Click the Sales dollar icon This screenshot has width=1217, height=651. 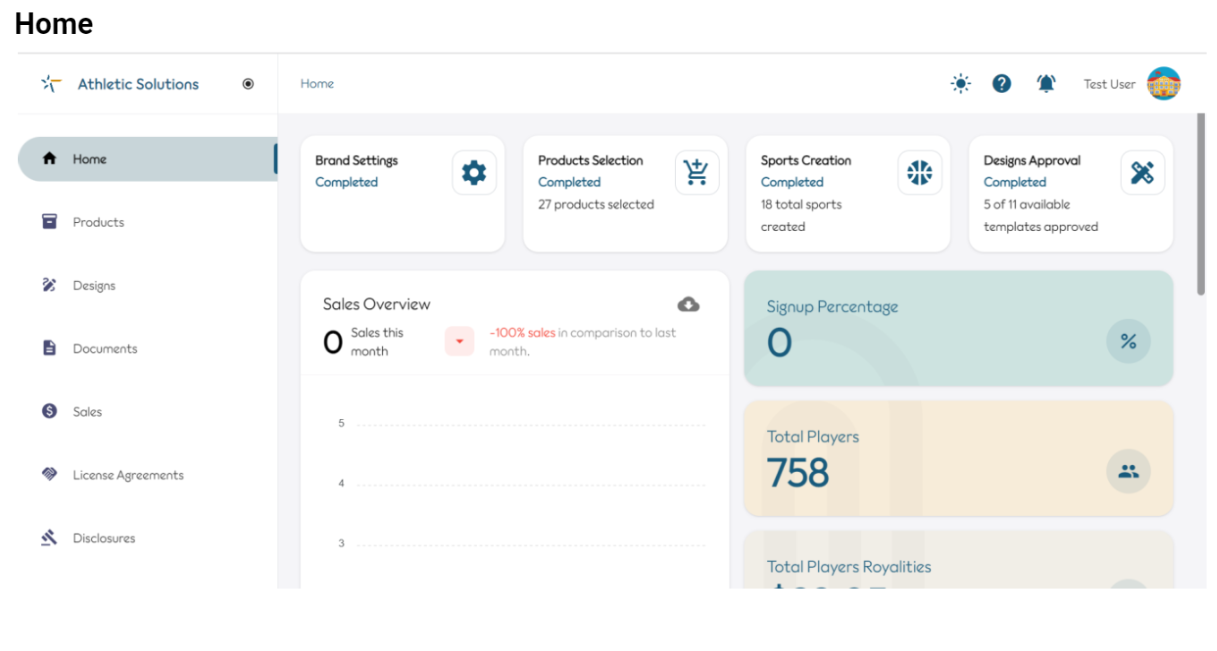tap(49, 411)
